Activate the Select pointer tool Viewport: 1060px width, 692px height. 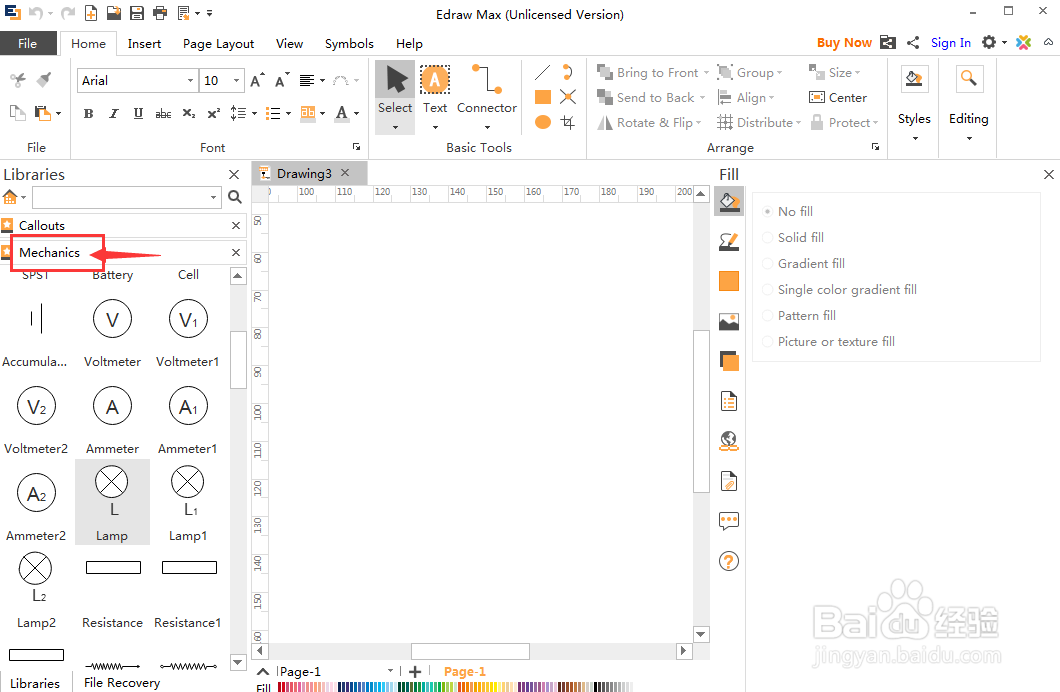click(x=395, y=97)
